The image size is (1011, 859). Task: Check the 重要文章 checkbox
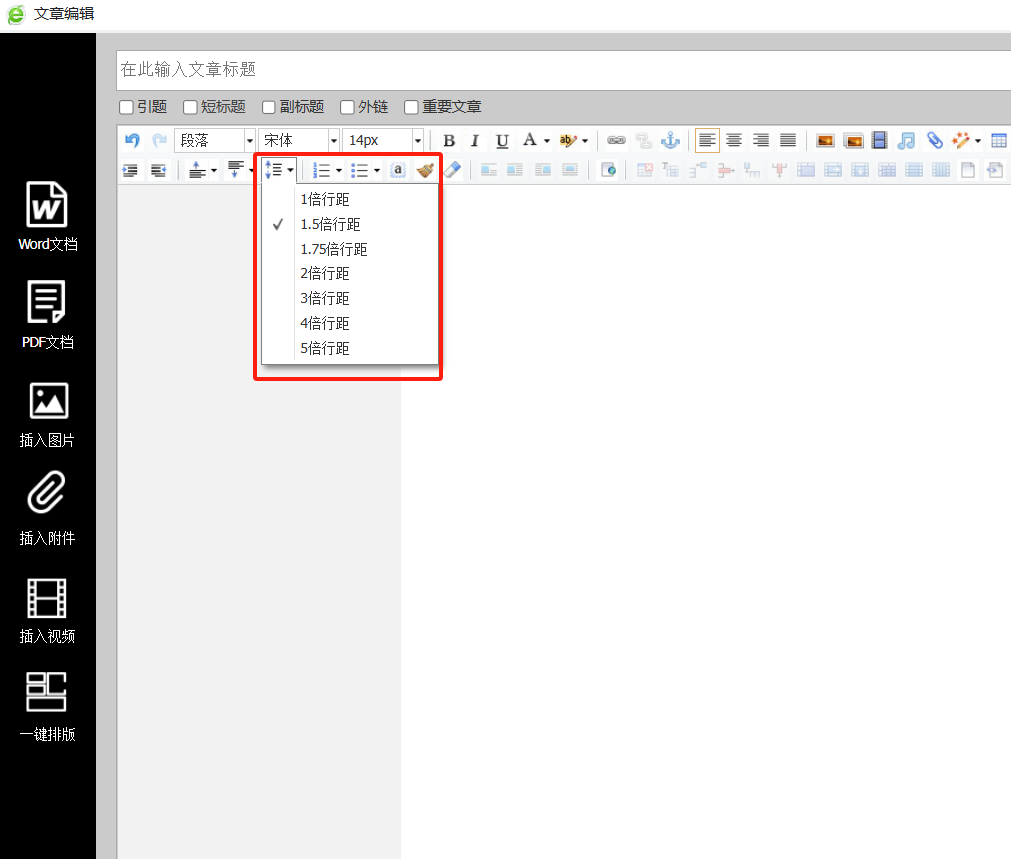pyautogui.click(x=411, y=107)
